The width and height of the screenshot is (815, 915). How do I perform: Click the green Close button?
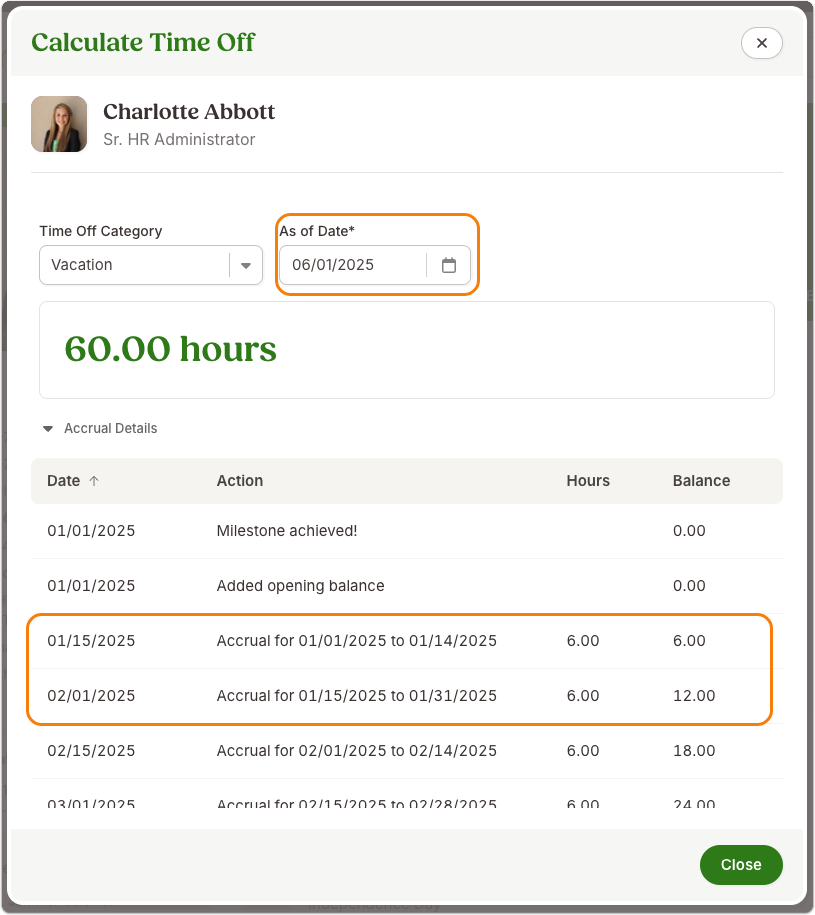(x=741, y=864)
